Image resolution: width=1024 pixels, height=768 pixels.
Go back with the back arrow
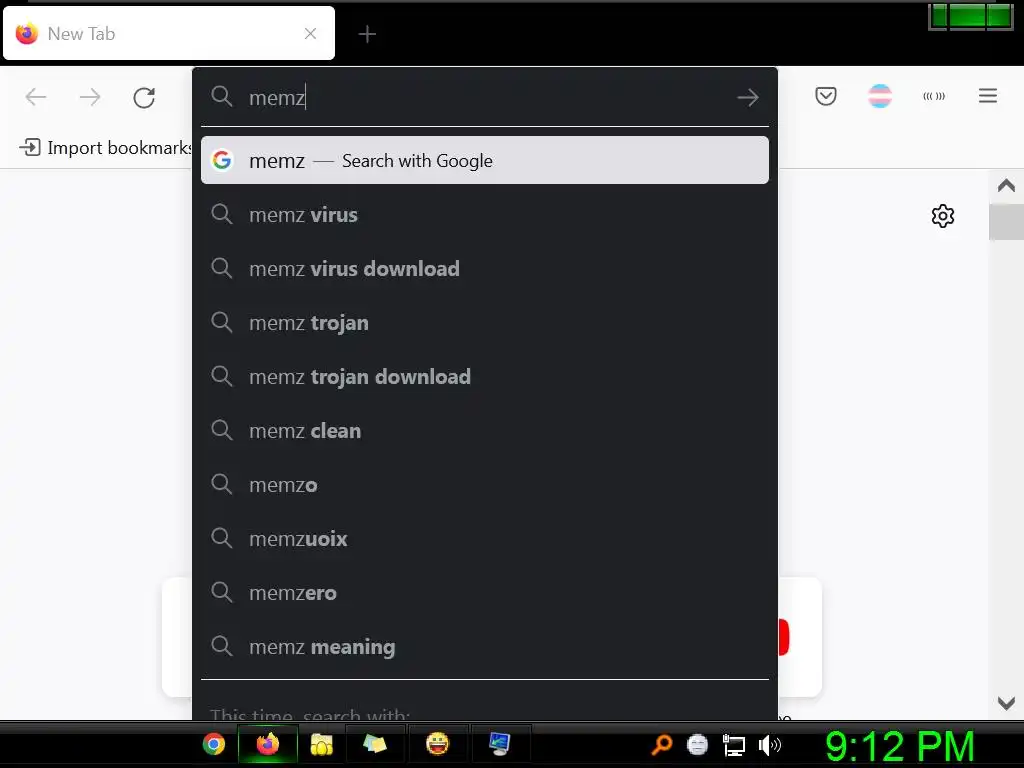click(36, 97)
